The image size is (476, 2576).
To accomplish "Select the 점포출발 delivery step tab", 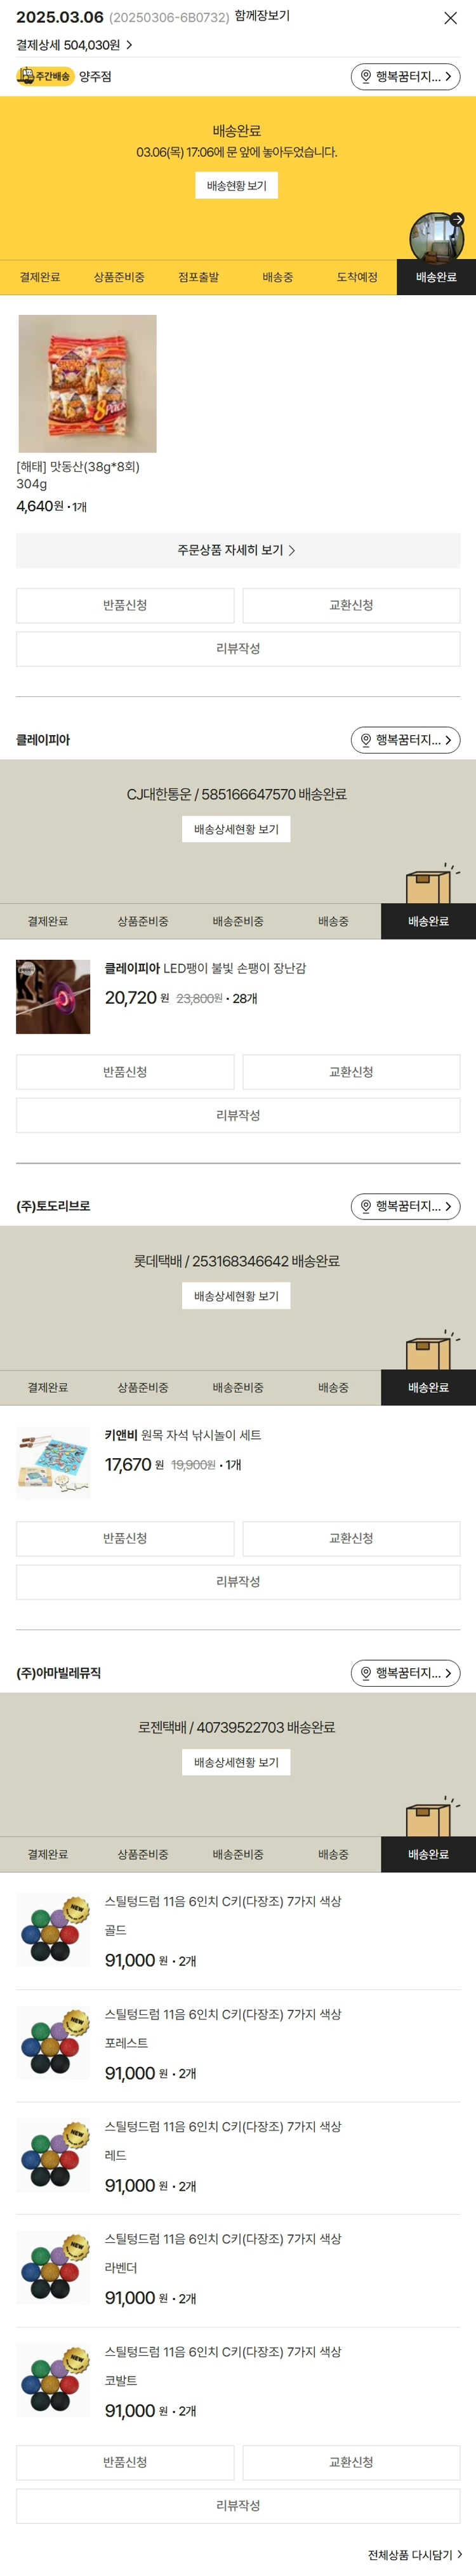I will 198,277.
